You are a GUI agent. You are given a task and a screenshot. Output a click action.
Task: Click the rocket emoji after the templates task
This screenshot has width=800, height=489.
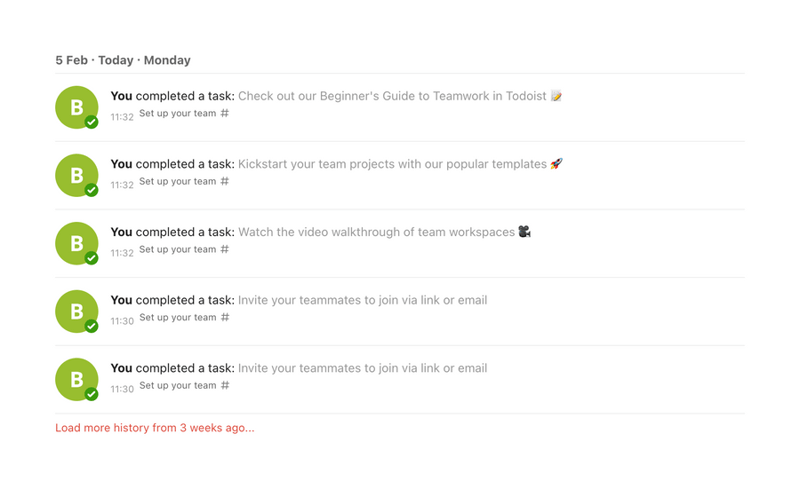point(557,164)
